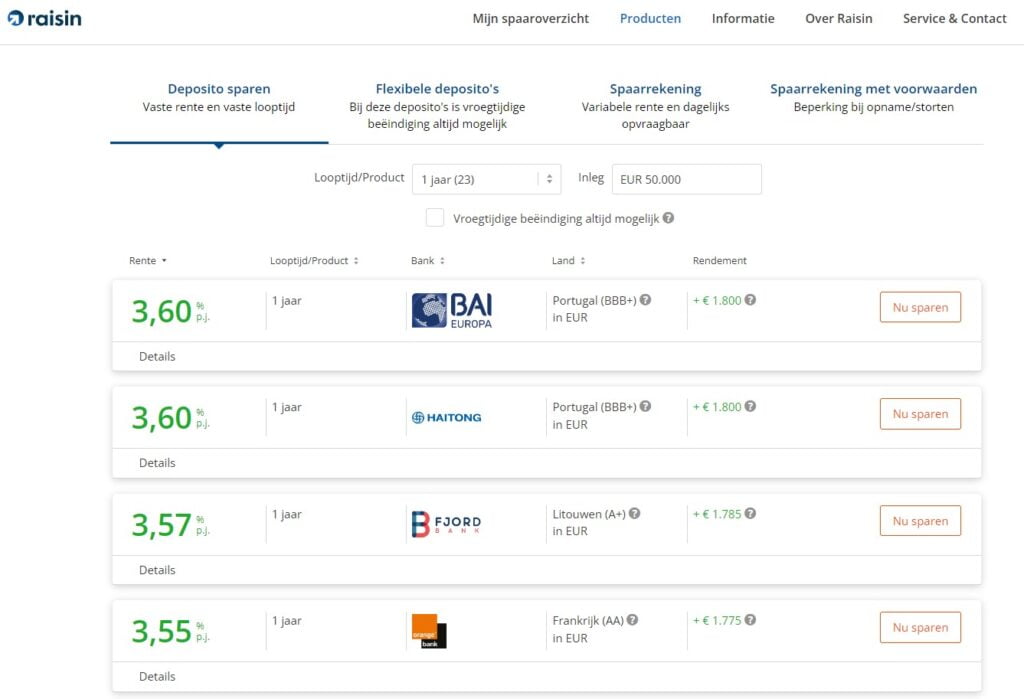The image size is (1024, 699).
Task: Click Nu sparen for BAI Europa
Action: click(x=920, y=307)
